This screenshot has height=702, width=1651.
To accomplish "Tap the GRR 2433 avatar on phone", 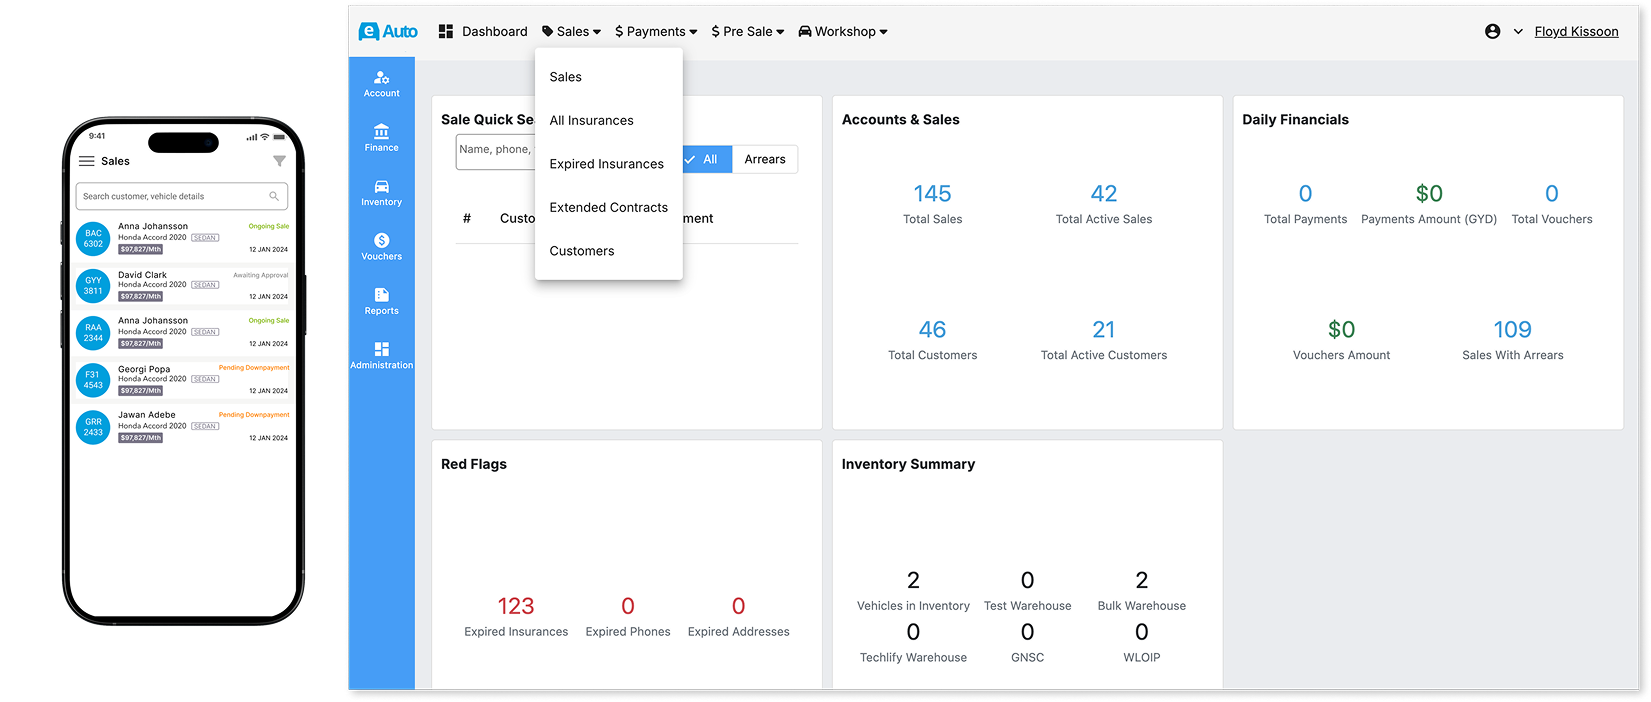I will tap(93, 427).
